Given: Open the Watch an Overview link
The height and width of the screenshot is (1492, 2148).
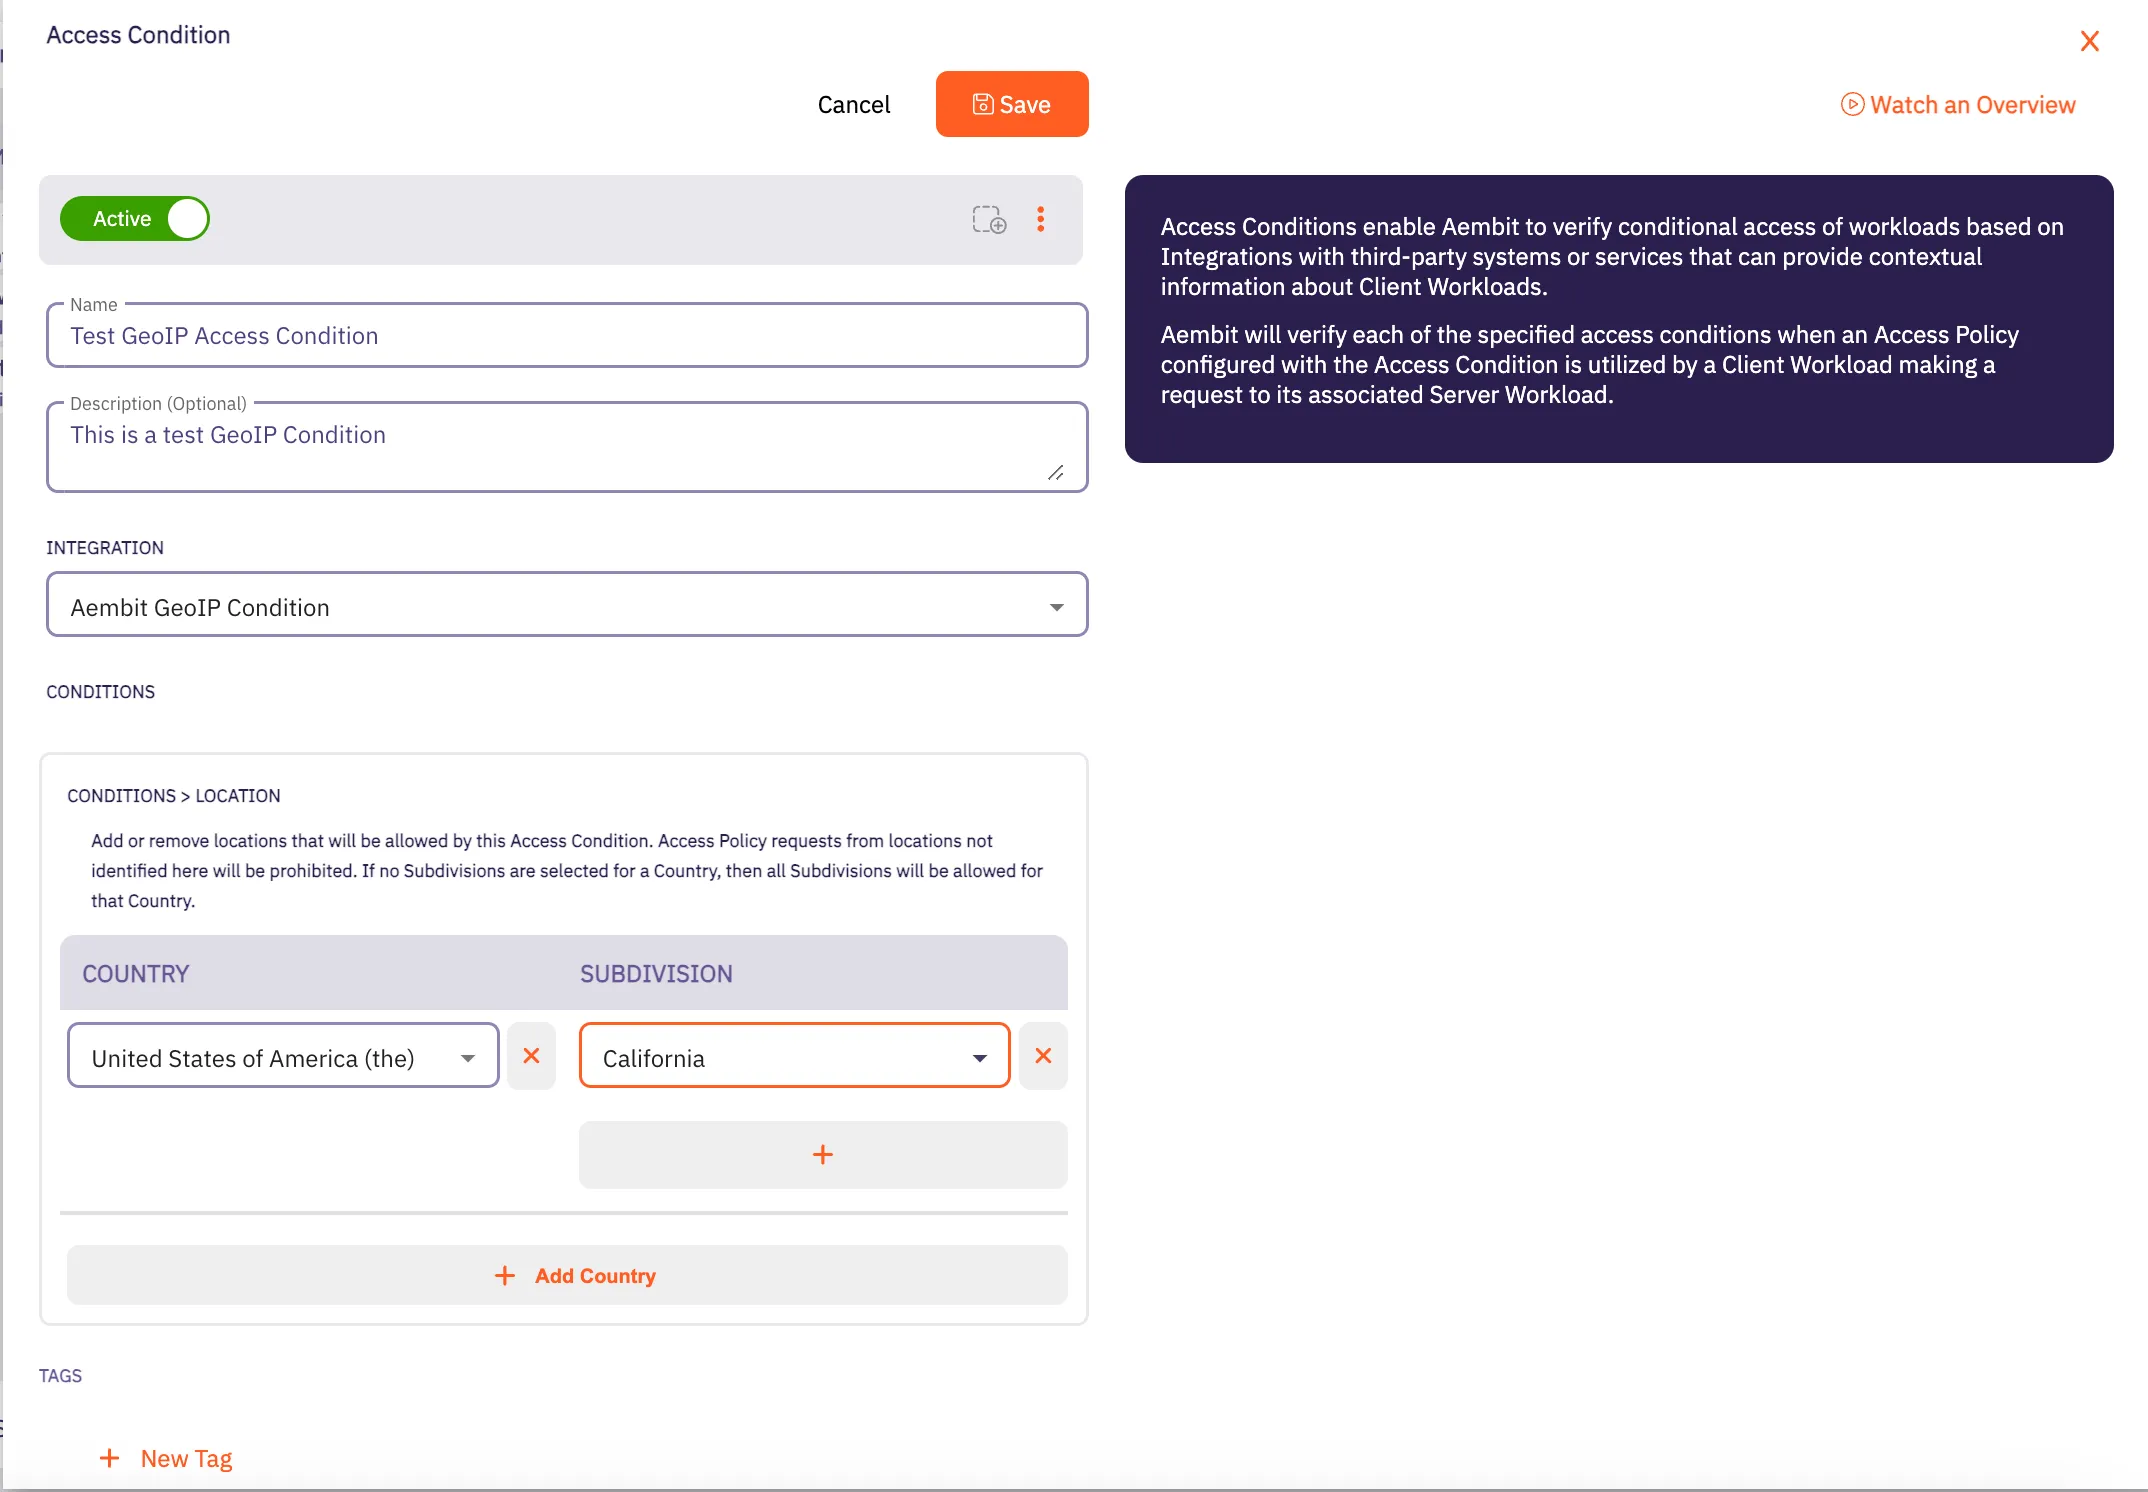Looking at the screenshot, I should (x=1972, y=105).
